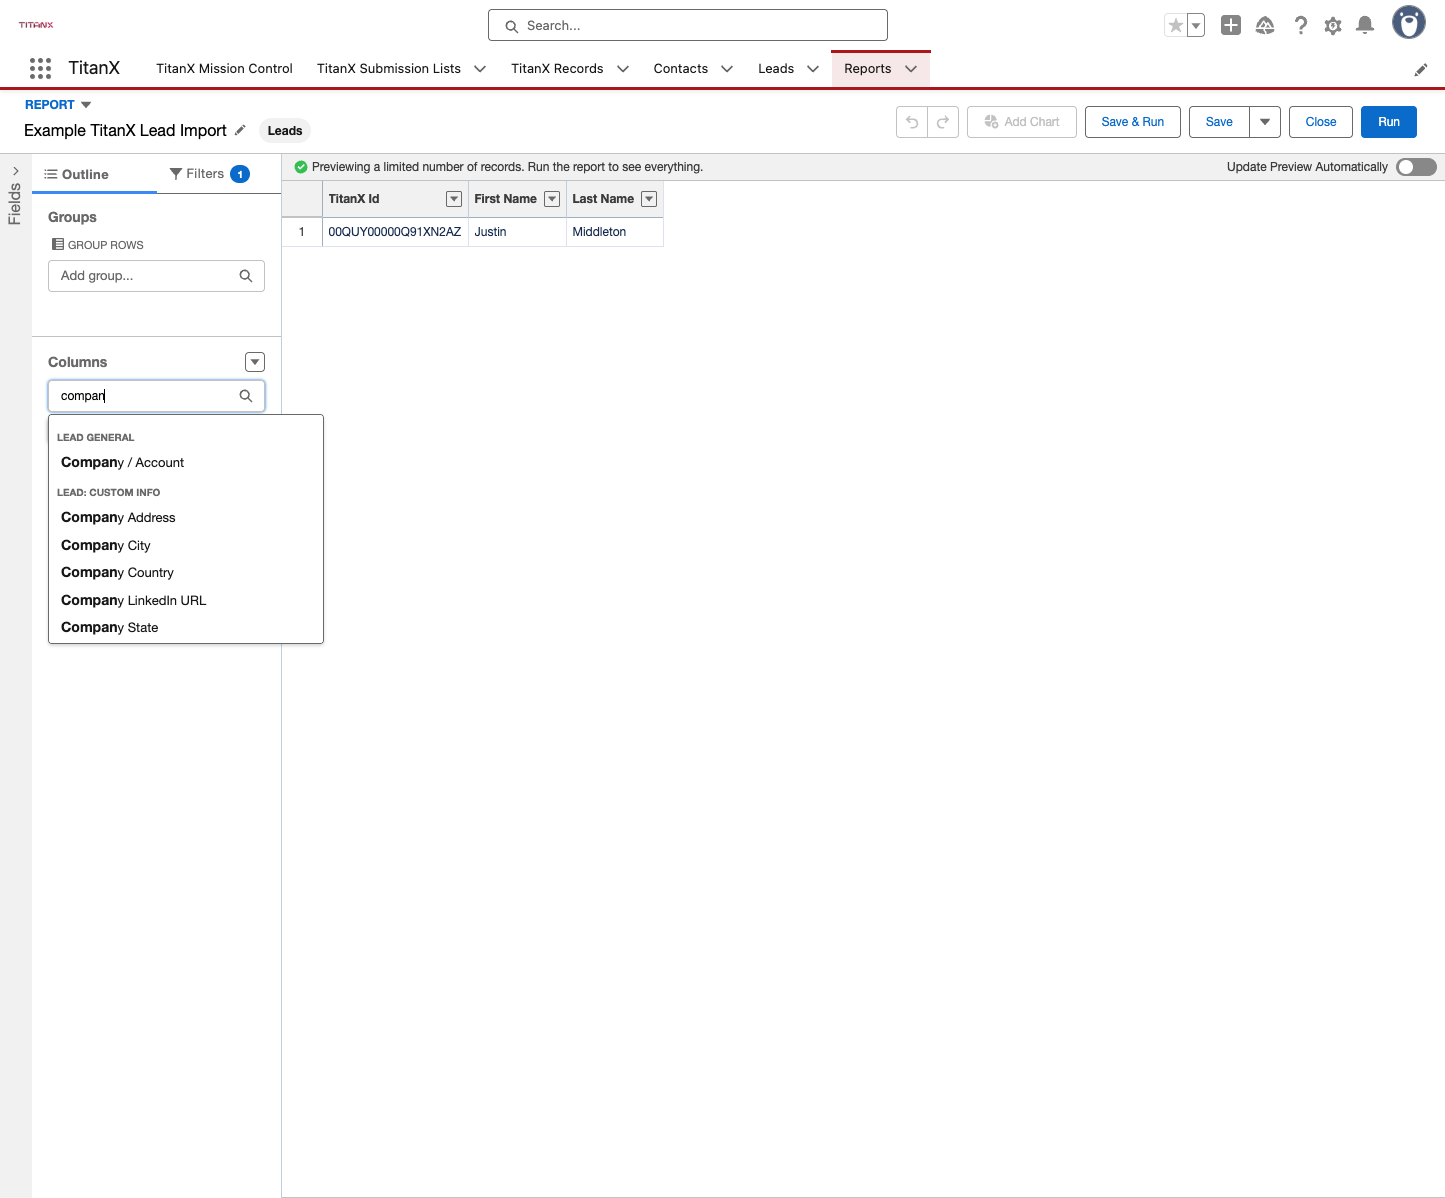This screenshot has height=1198, width=1445.
Task: Open the help question mark icon
Action: pos(1300,26)
